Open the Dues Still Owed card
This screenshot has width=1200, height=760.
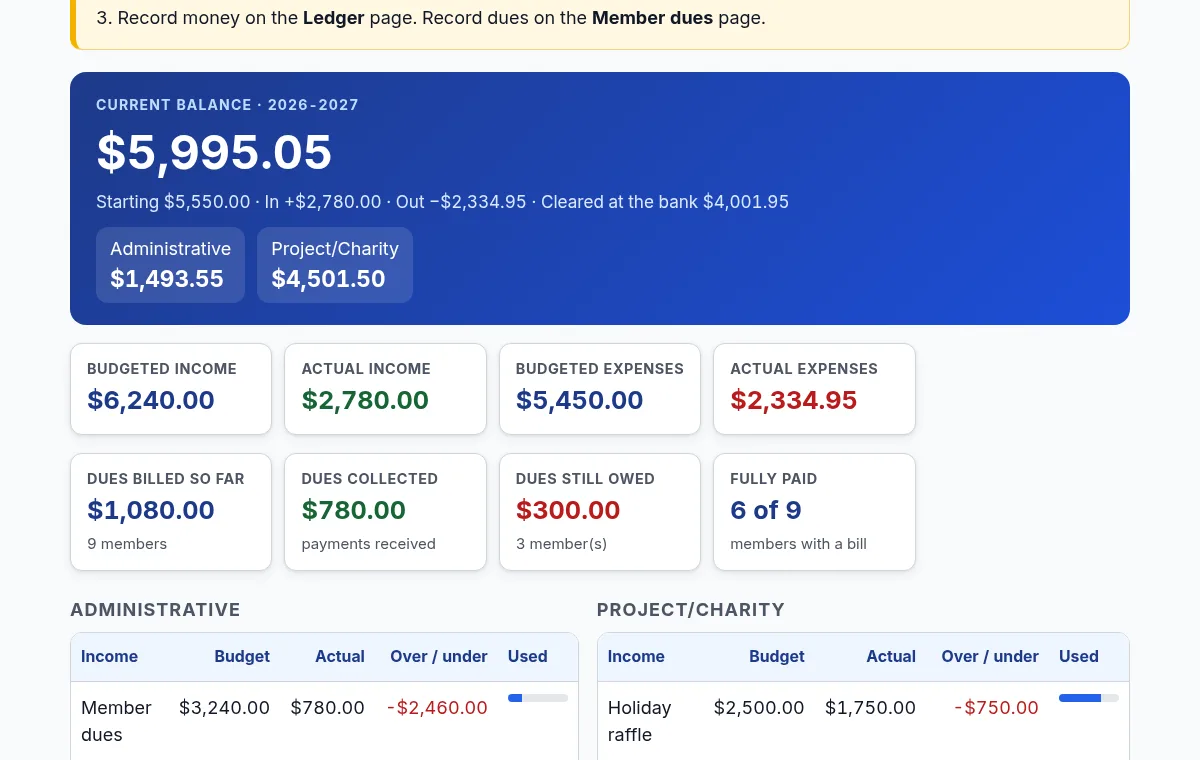[600, 512]
